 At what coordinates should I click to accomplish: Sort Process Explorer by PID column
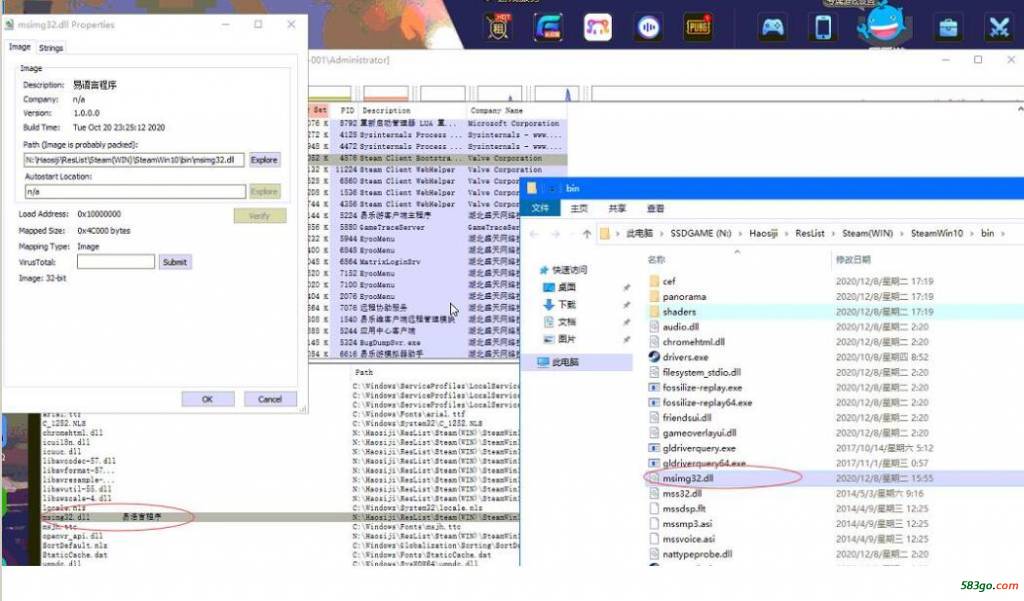(347, 110)
